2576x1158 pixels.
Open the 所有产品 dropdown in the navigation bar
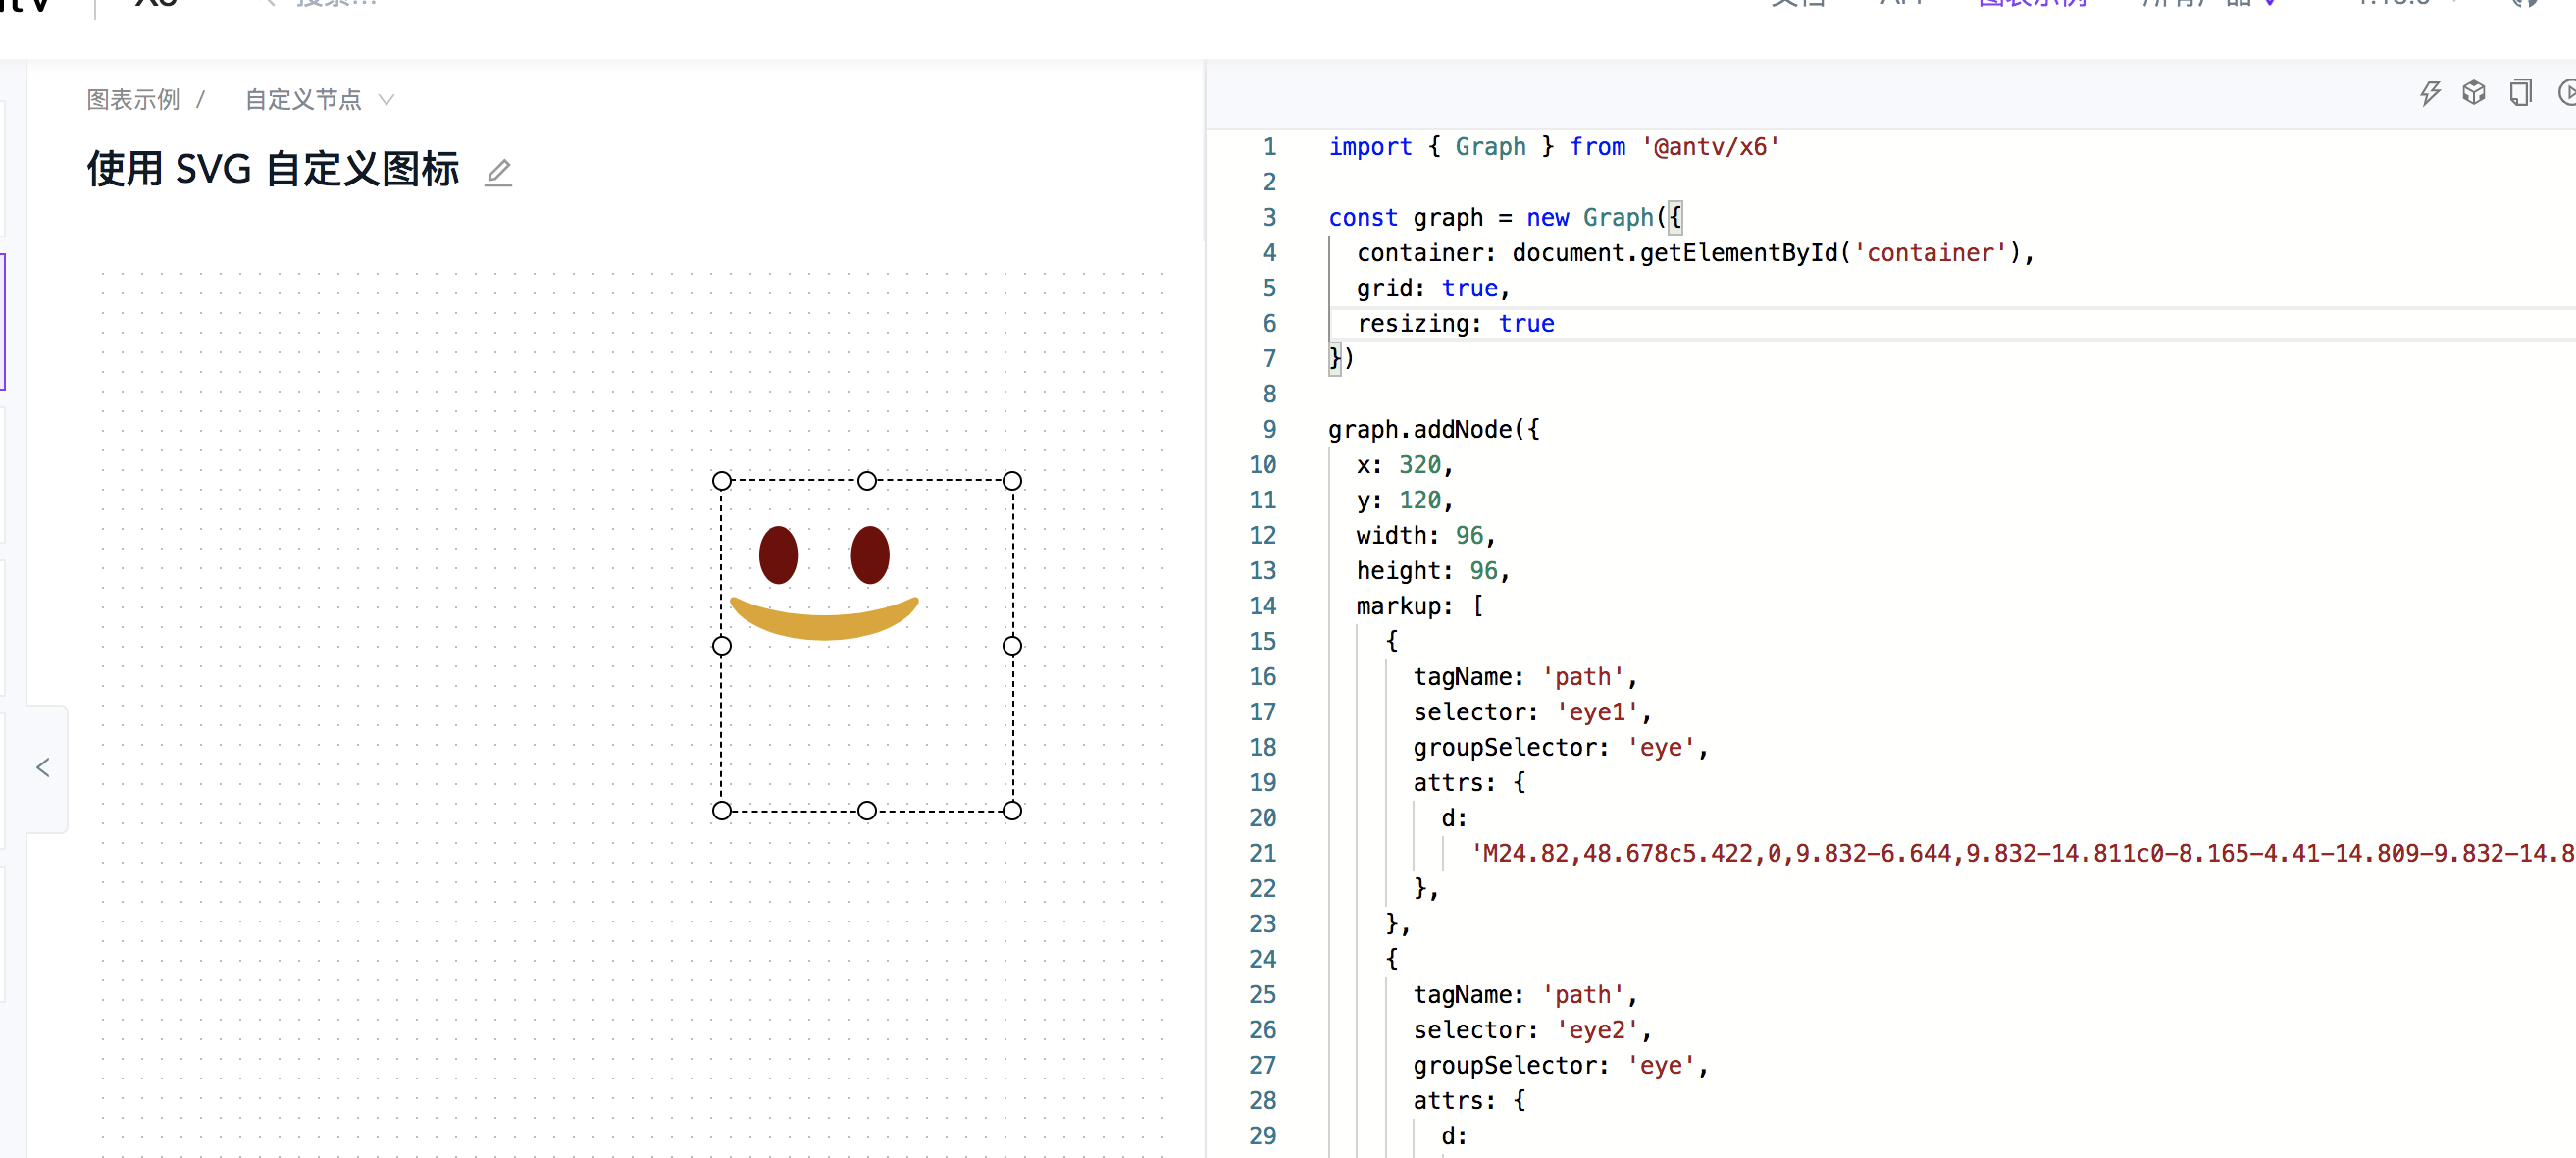point(2207,3)
